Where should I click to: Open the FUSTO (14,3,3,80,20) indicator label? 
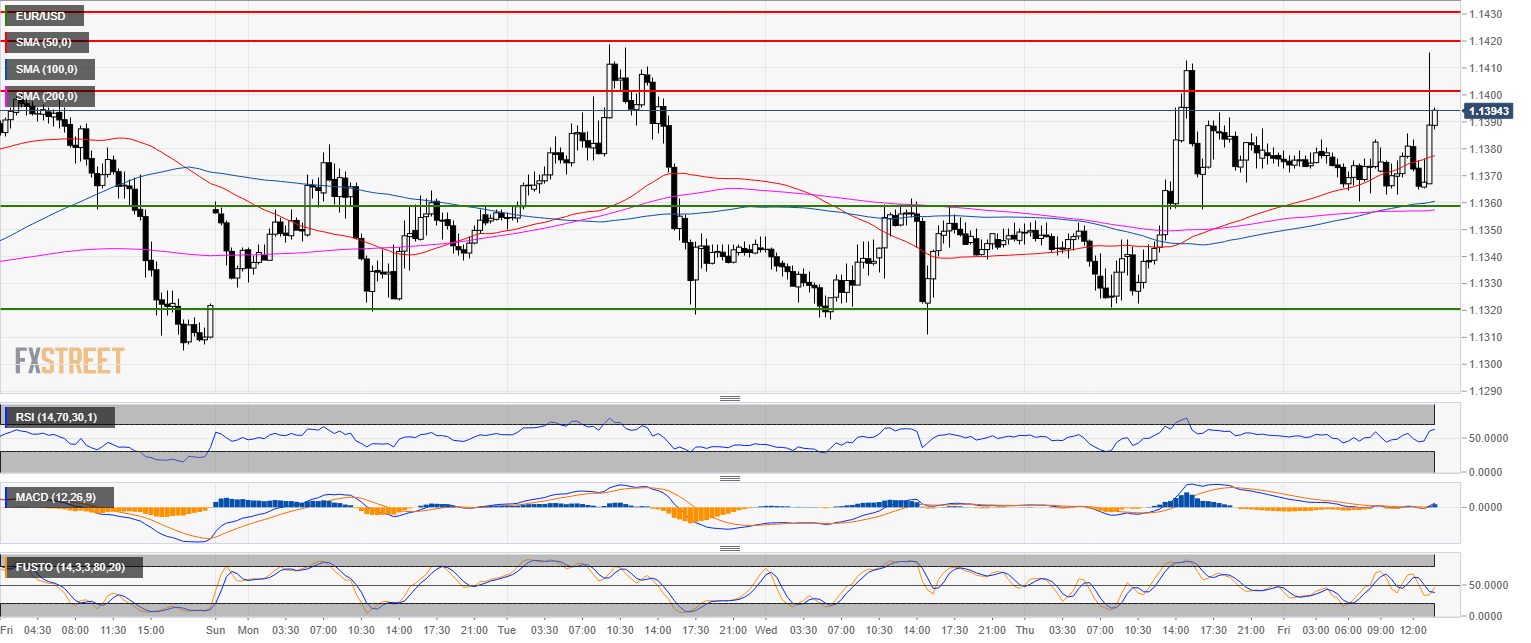pos(72,568)
